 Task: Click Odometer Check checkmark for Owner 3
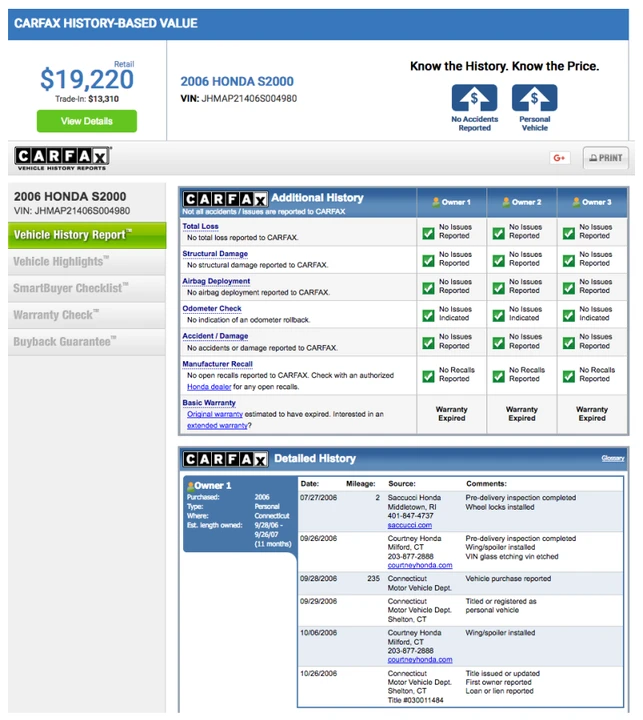569,315
